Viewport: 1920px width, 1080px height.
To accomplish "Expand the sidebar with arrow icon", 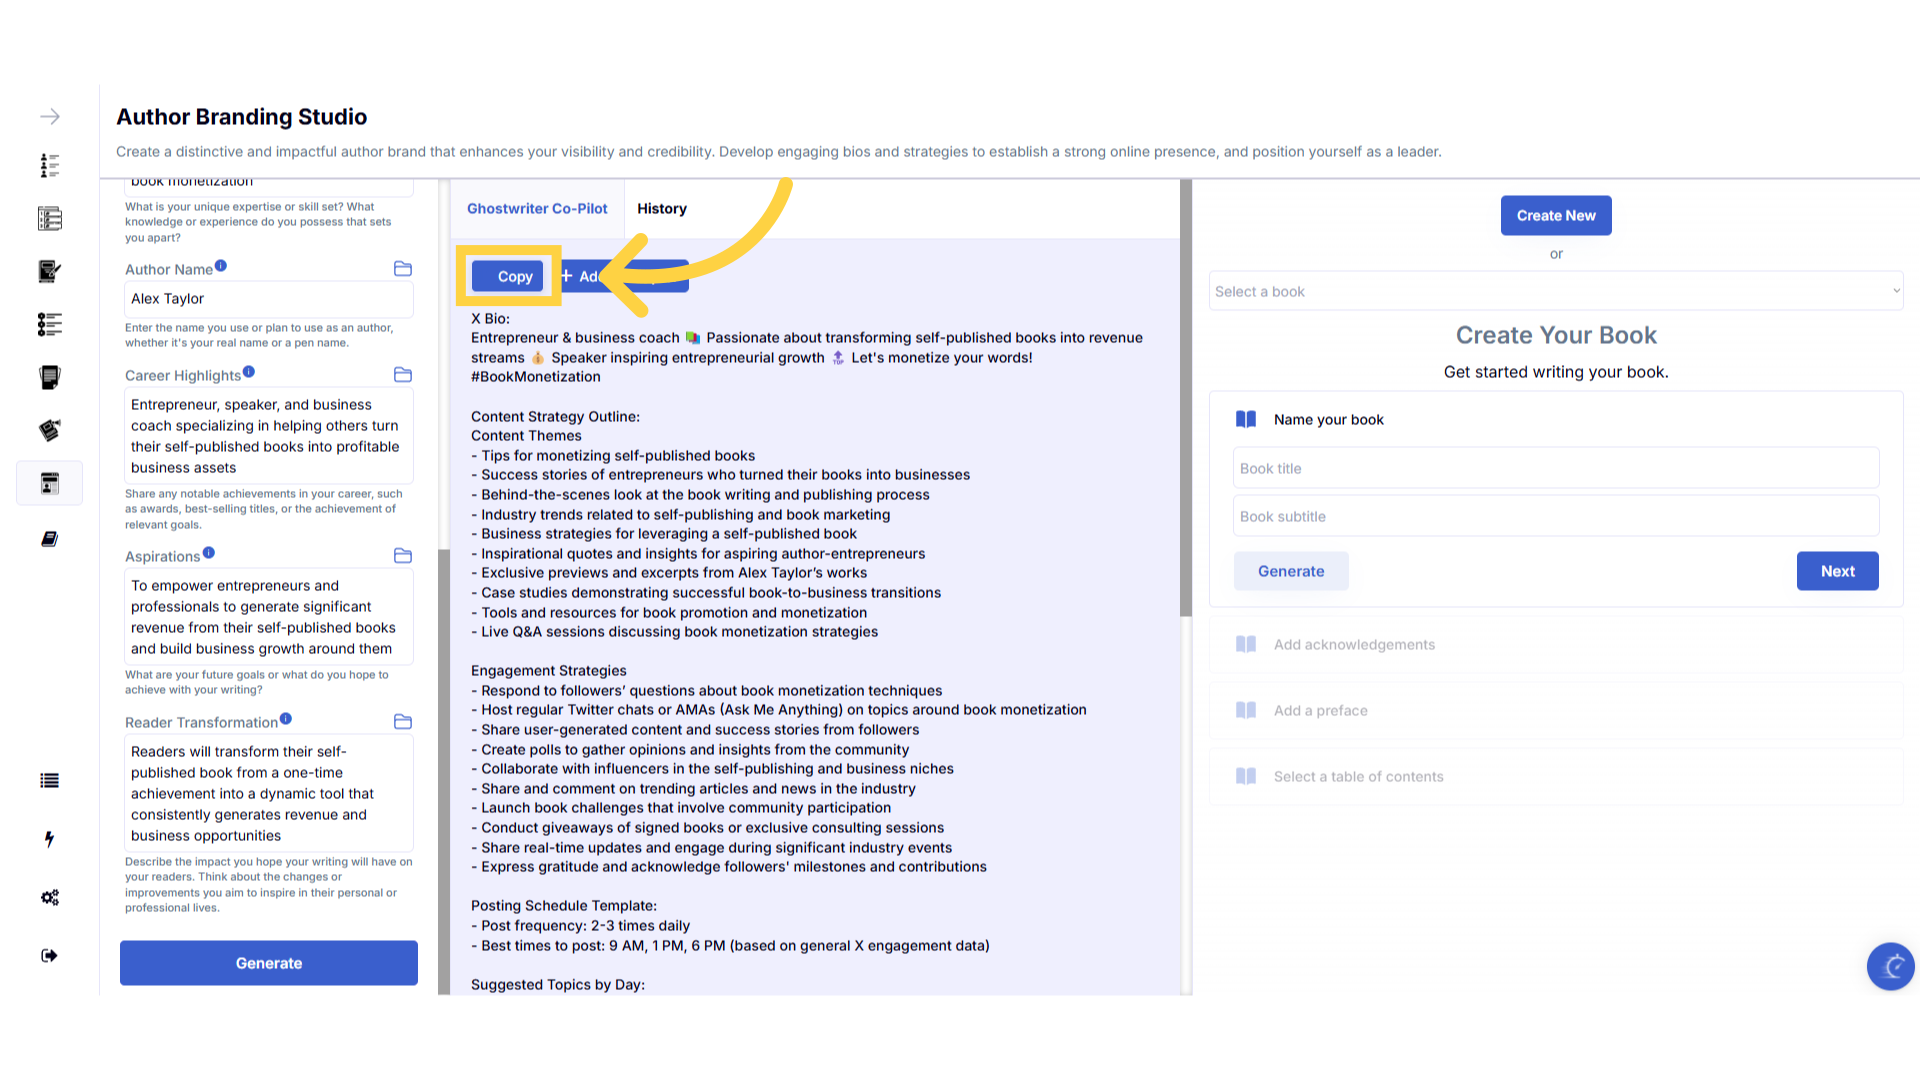I will point(49,117).
